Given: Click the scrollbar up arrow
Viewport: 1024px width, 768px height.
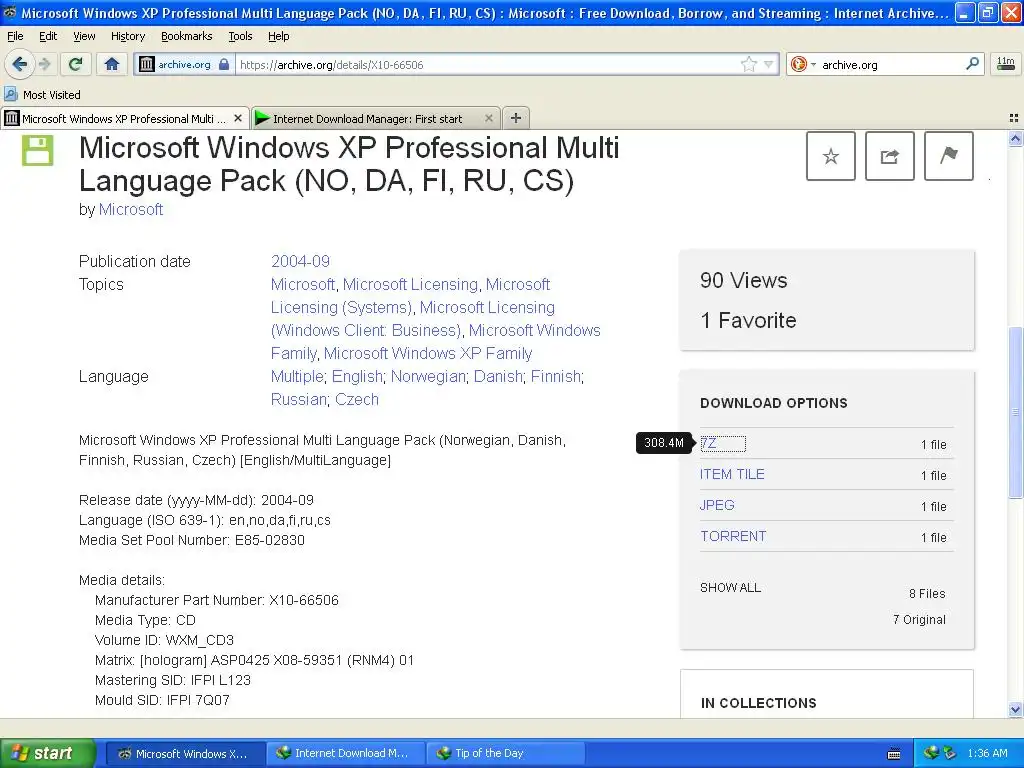Looking at the screenshot, I should coord(1015,138).
